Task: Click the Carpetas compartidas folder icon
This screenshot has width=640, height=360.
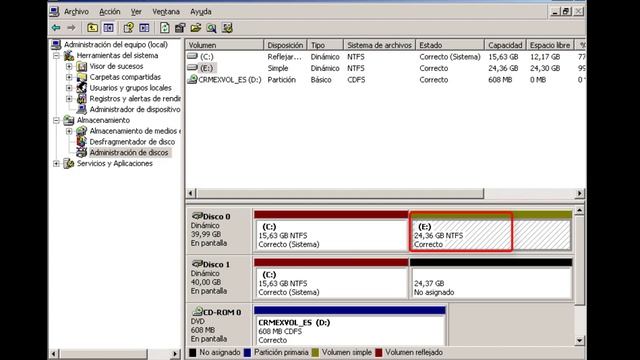Action: tap(82, 77)
